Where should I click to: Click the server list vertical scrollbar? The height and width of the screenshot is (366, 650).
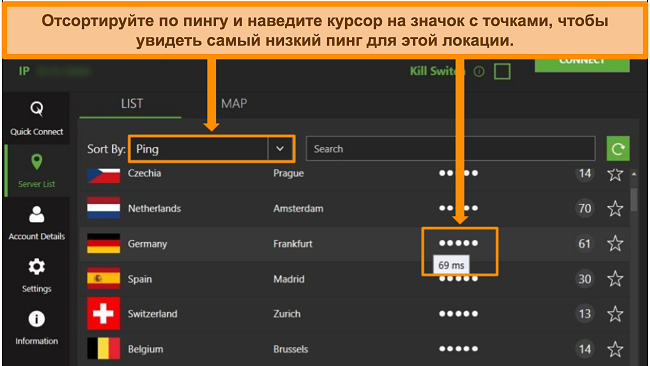pos(634,200)
